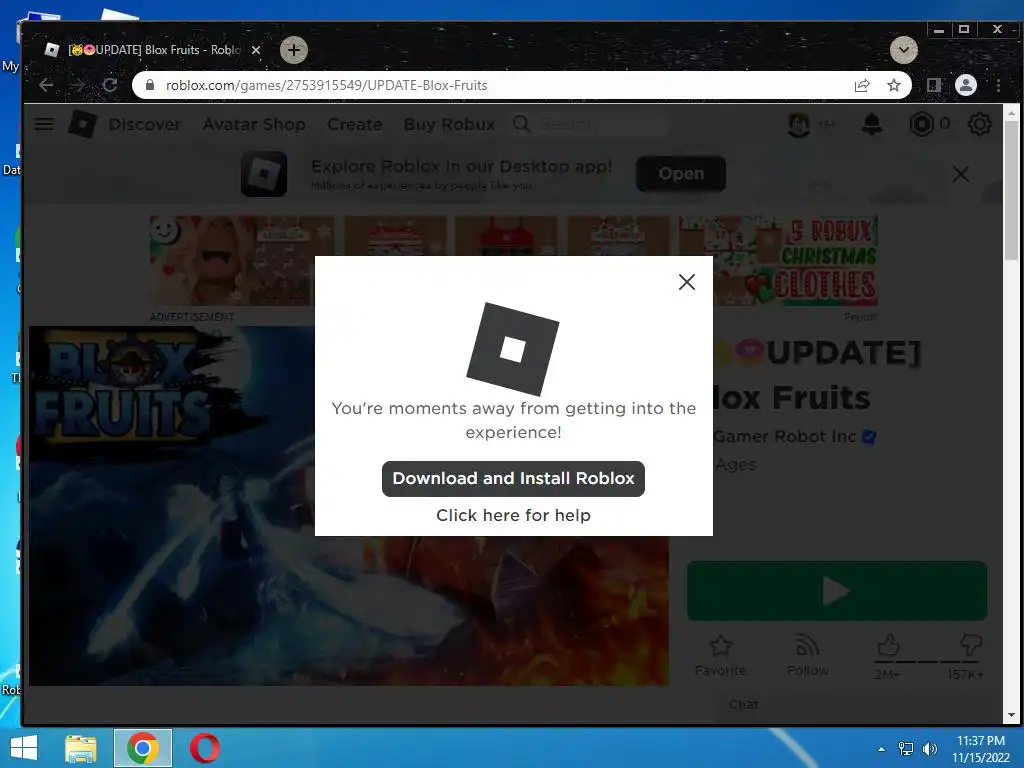Click the Christmas clothes advertisement

click(513, 261)
